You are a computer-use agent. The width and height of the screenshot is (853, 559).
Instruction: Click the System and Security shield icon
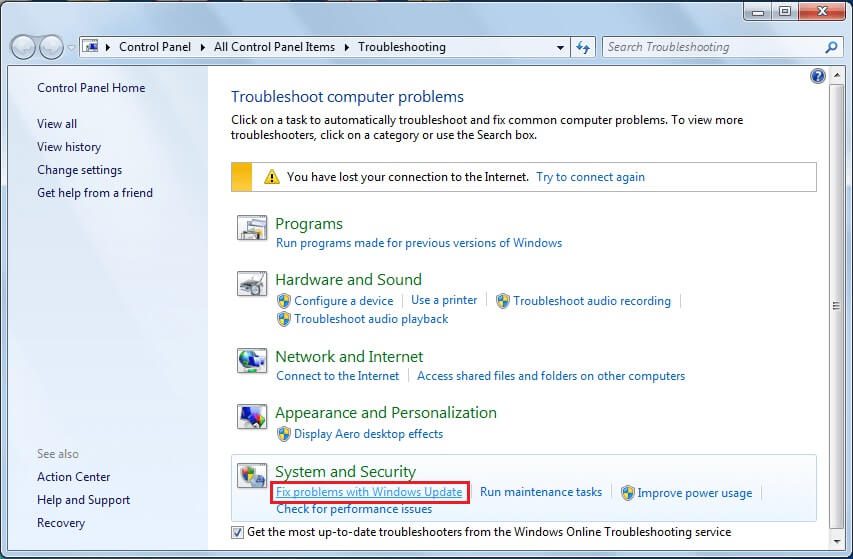pyautogui.click(x=252, y=475)
